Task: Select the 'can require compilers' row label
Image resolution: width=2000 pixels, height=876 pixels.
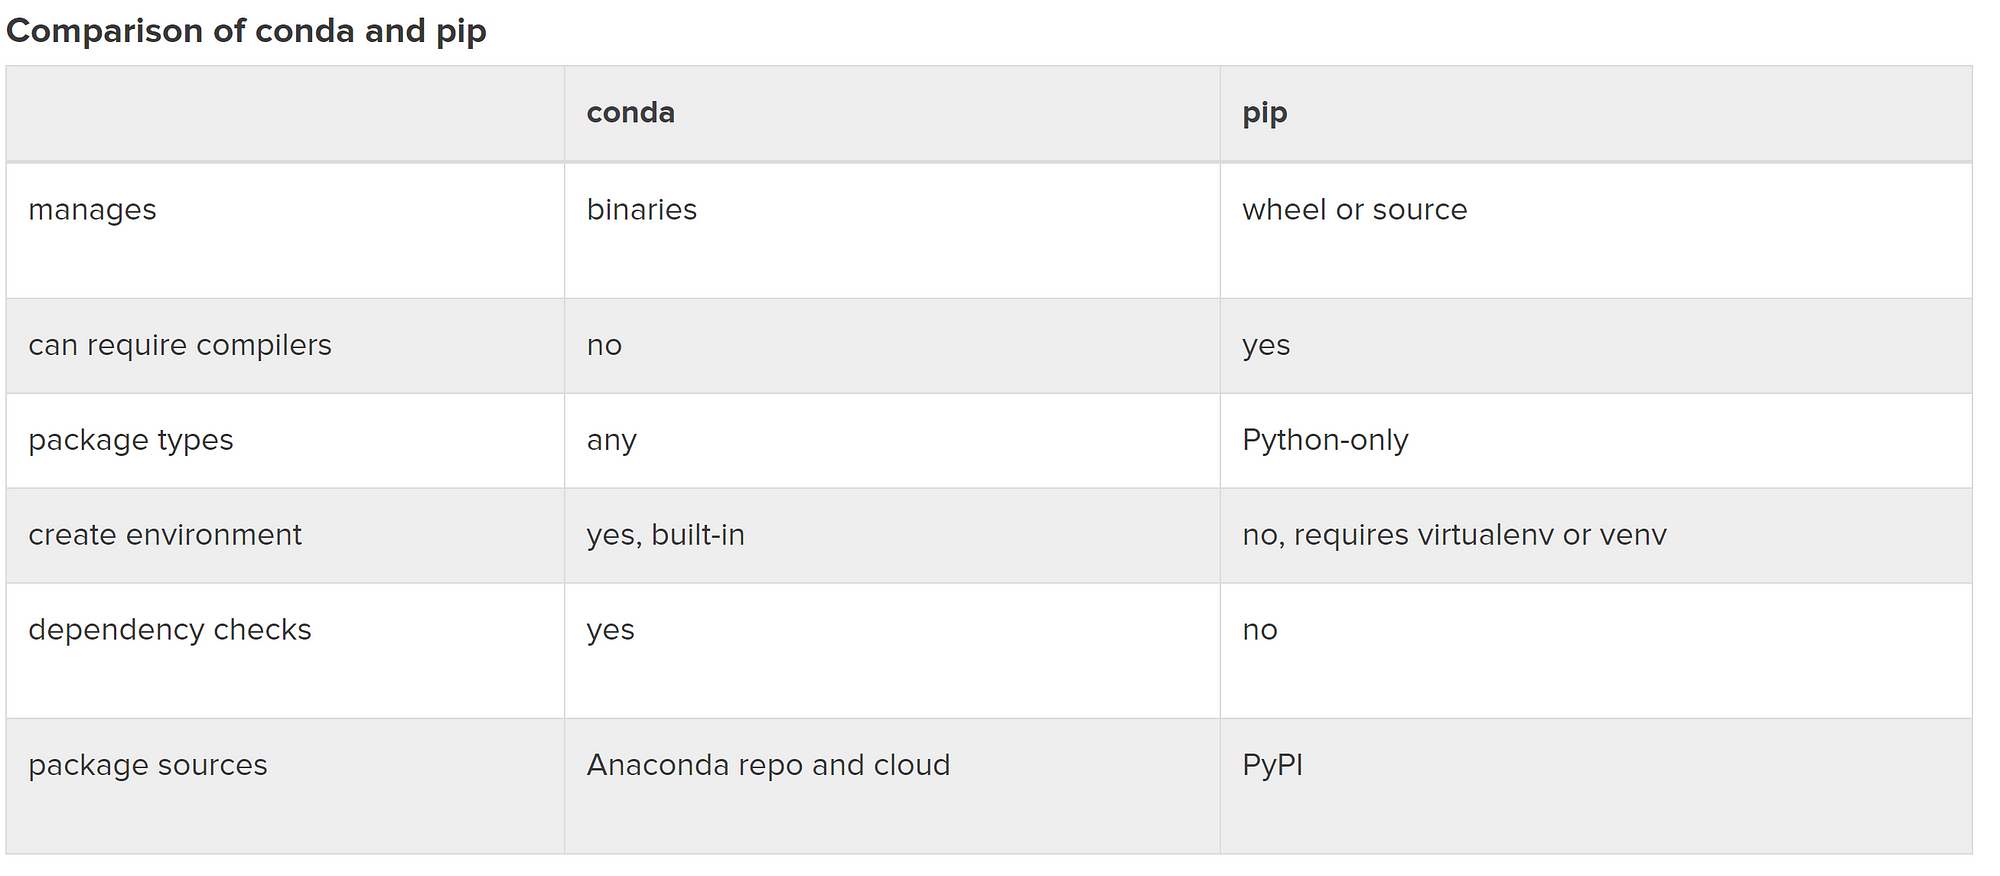Action: [180, 345]
